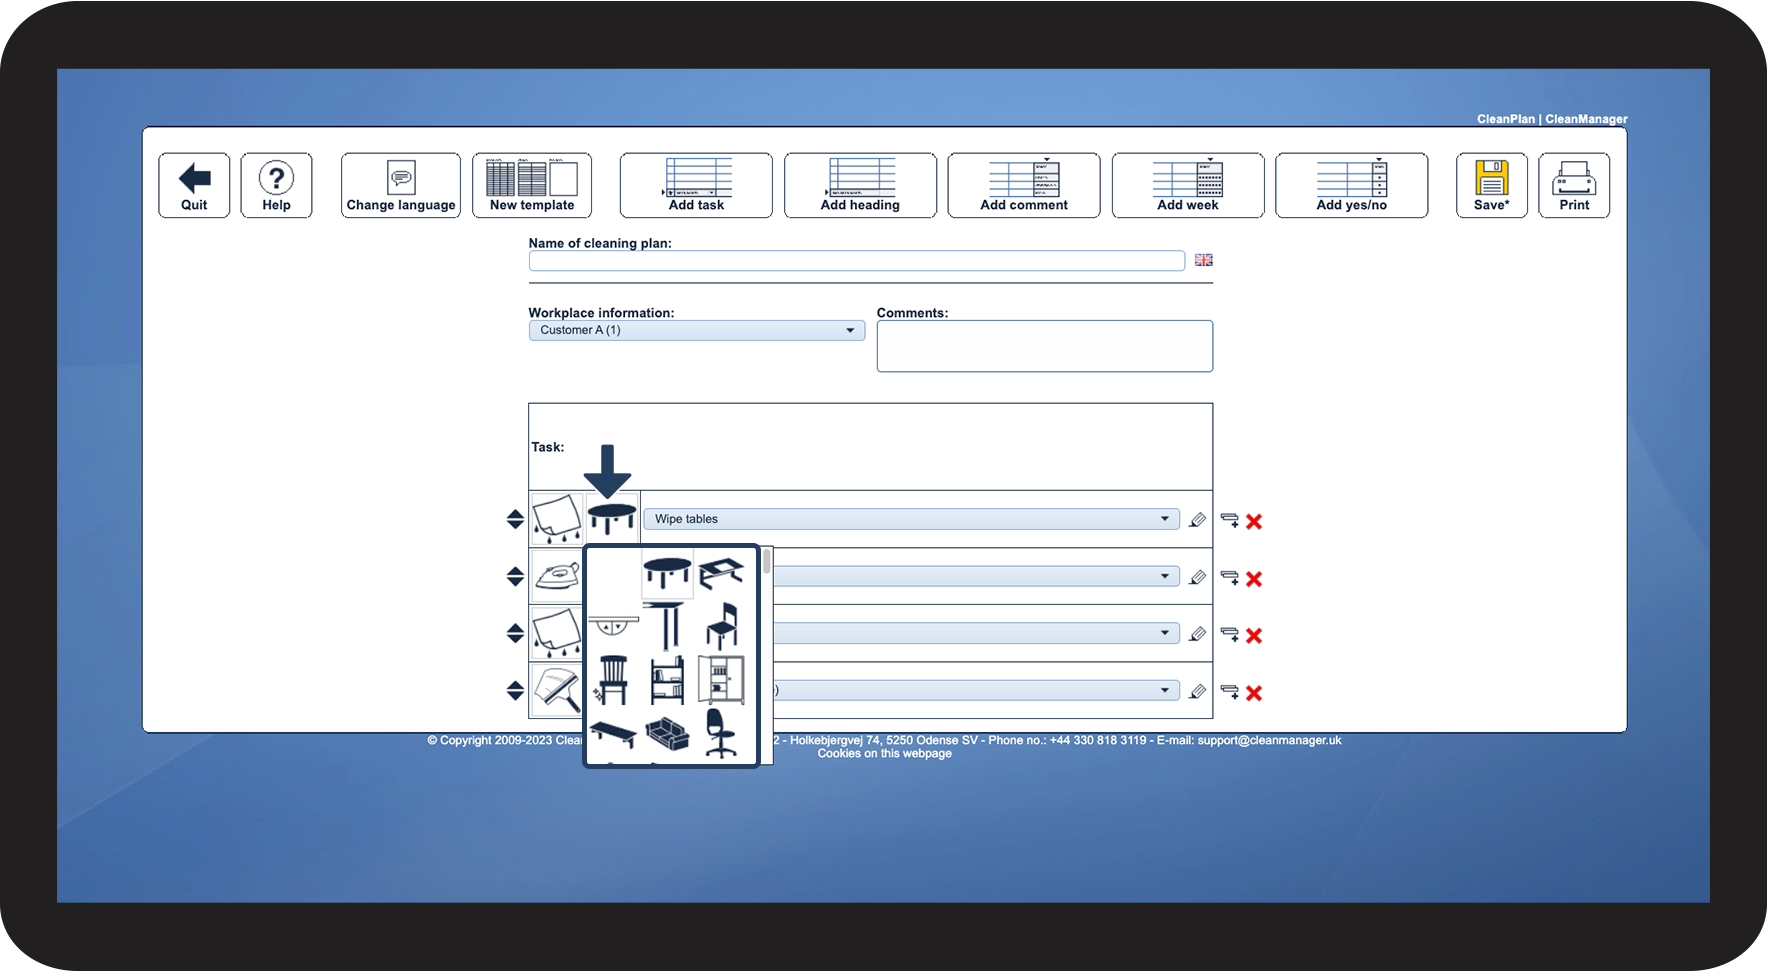The height and width of the screenshot is (971, 1767).
Task: Click the support@cleanmanager.uk email link
Action: pyautogui.click(x=1269, y=741)
